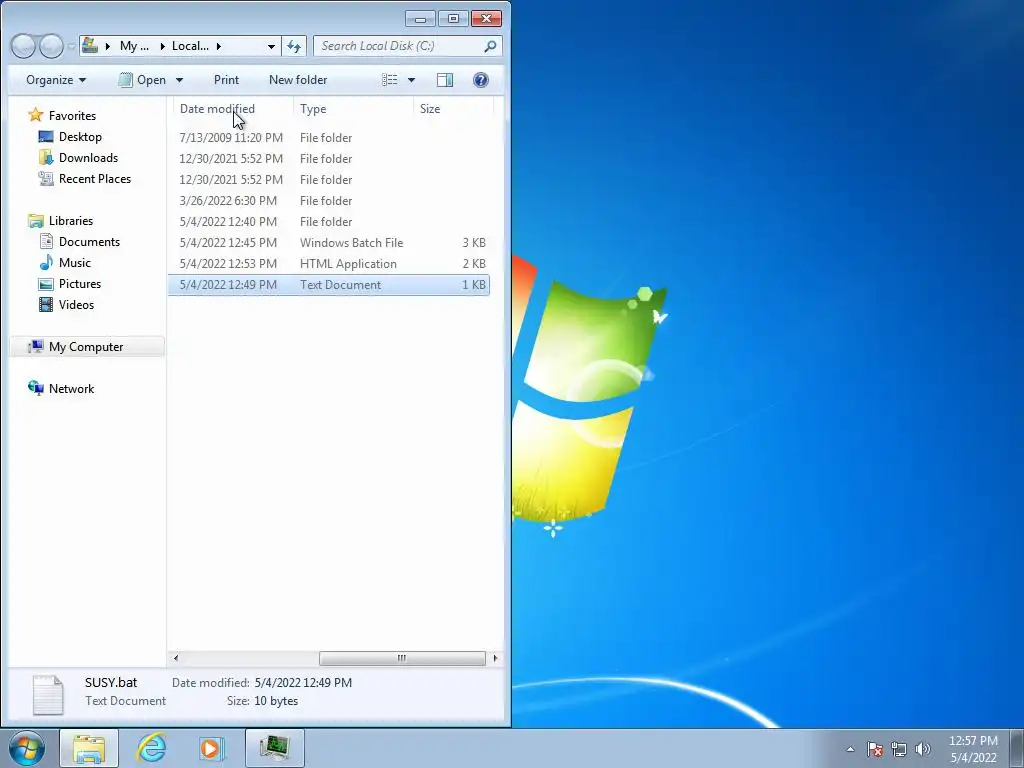Image resolution: width=1024 pixels, height=768 pixels.
Task: Launch Windows Media Player from taskbar
Action: (x=211, y=748)
